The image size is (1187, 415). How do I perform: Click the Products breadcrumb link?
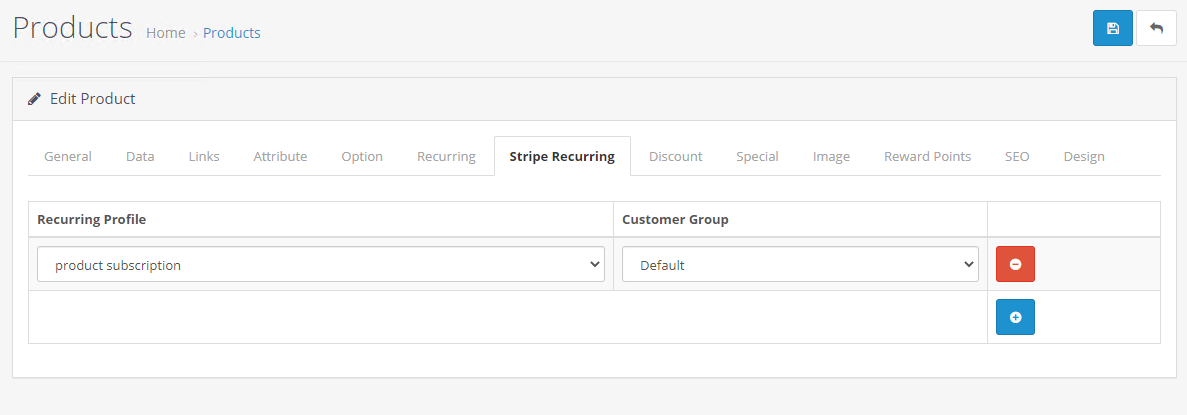point(232,33)
